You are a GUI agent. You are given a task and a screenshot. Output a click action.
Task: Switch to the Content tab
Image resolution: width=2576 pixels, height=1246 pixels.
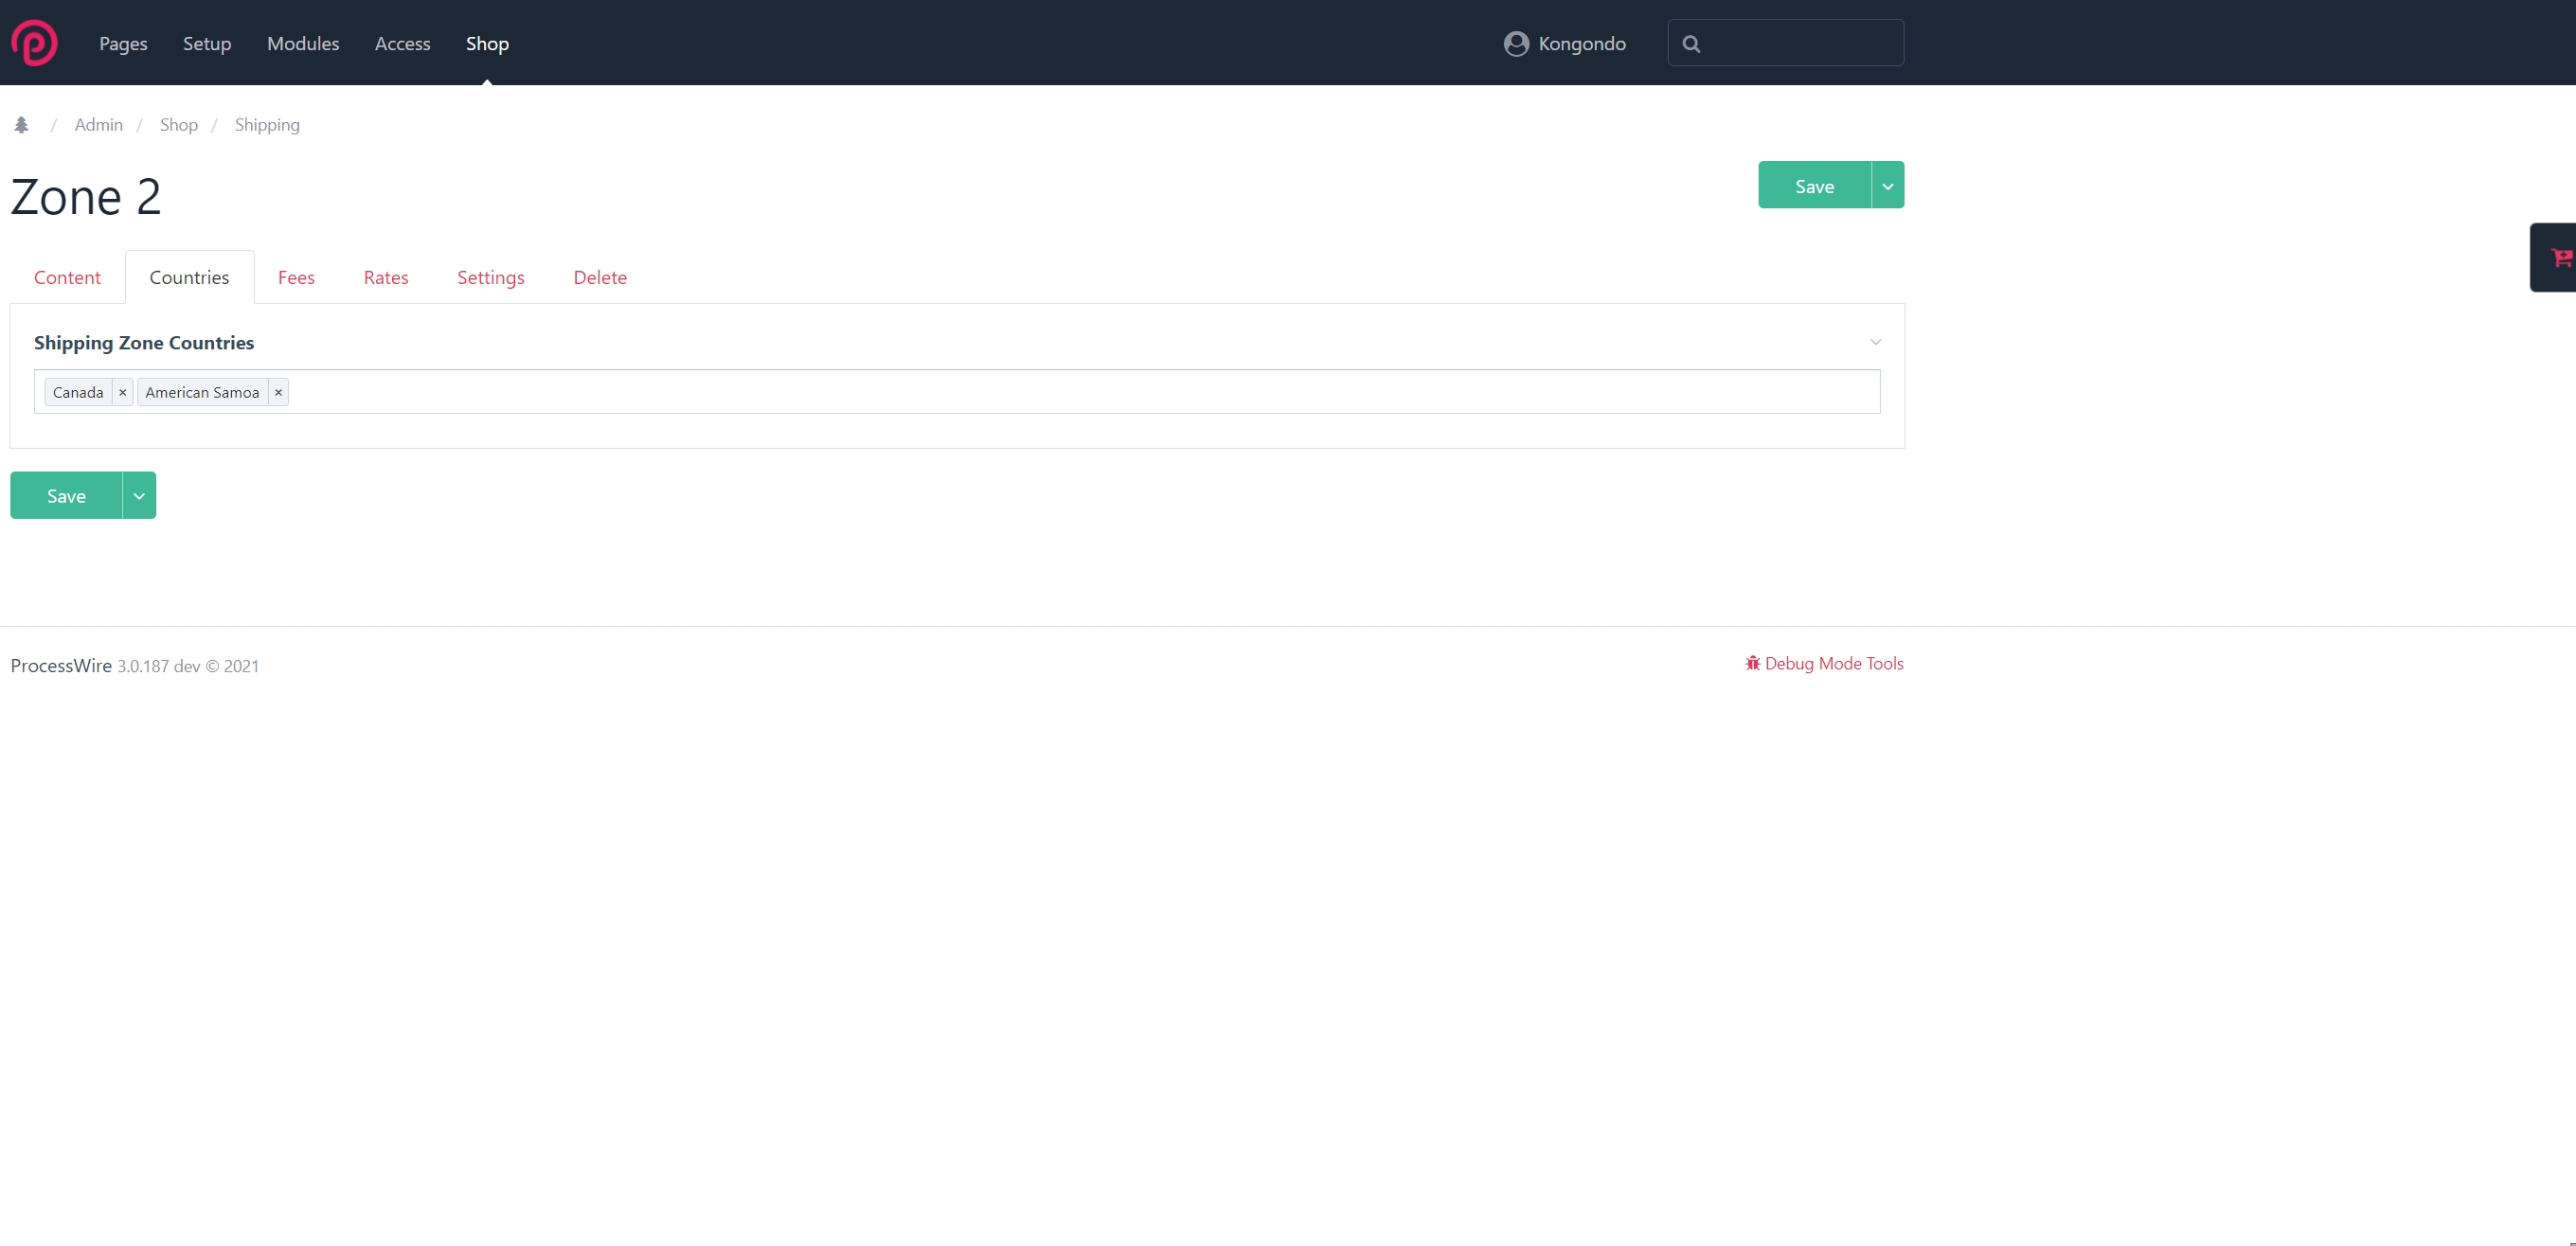67,277
